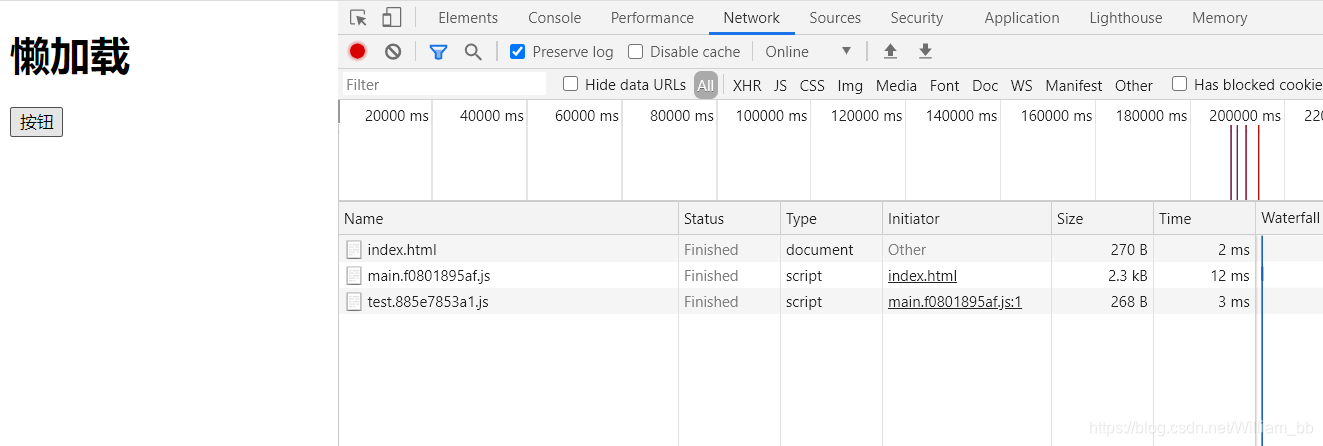Image resolution: width=1323 pixels, height=446 pixels.
Task: Click the Import HAR file upload icon
Action: [890, 52]
